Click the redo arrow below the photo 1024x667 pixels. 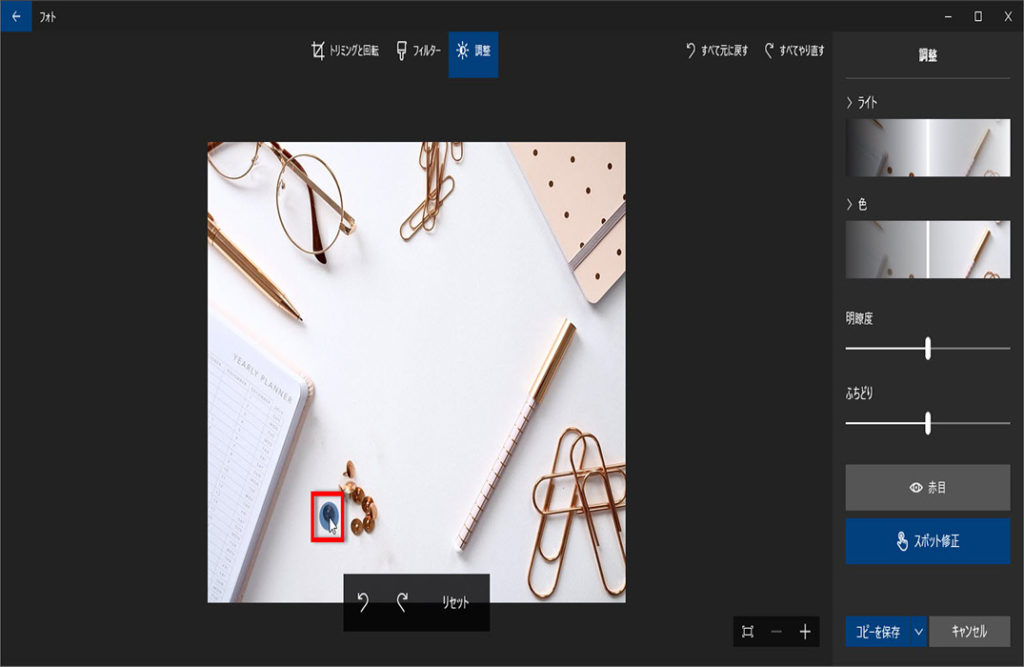(x=402, y=602)
